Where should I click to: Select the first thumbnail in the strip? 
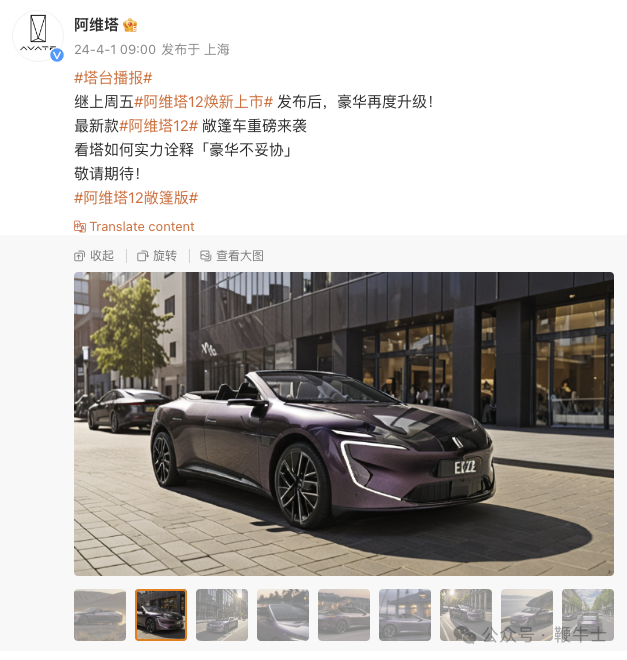(x=100, y=615)
